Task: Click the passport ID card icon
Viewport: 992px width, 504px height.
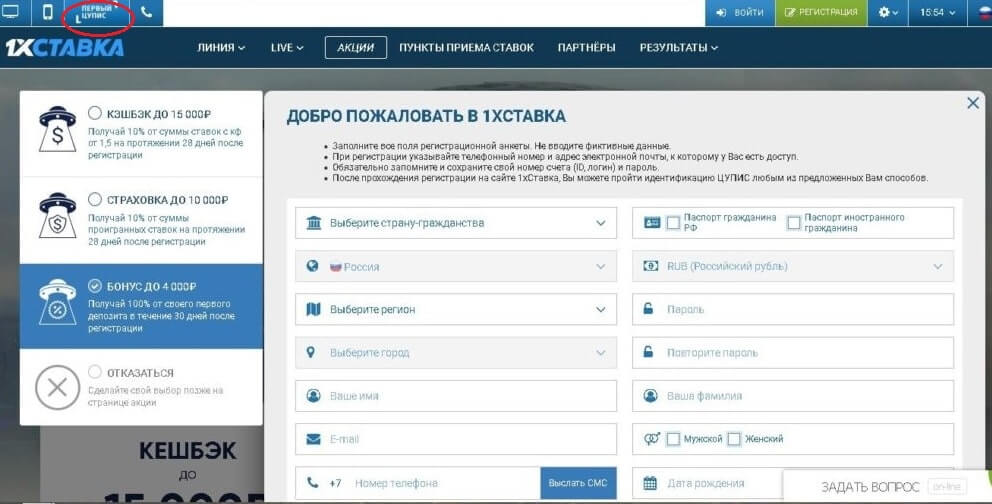Action: click(x=652, y=223)
